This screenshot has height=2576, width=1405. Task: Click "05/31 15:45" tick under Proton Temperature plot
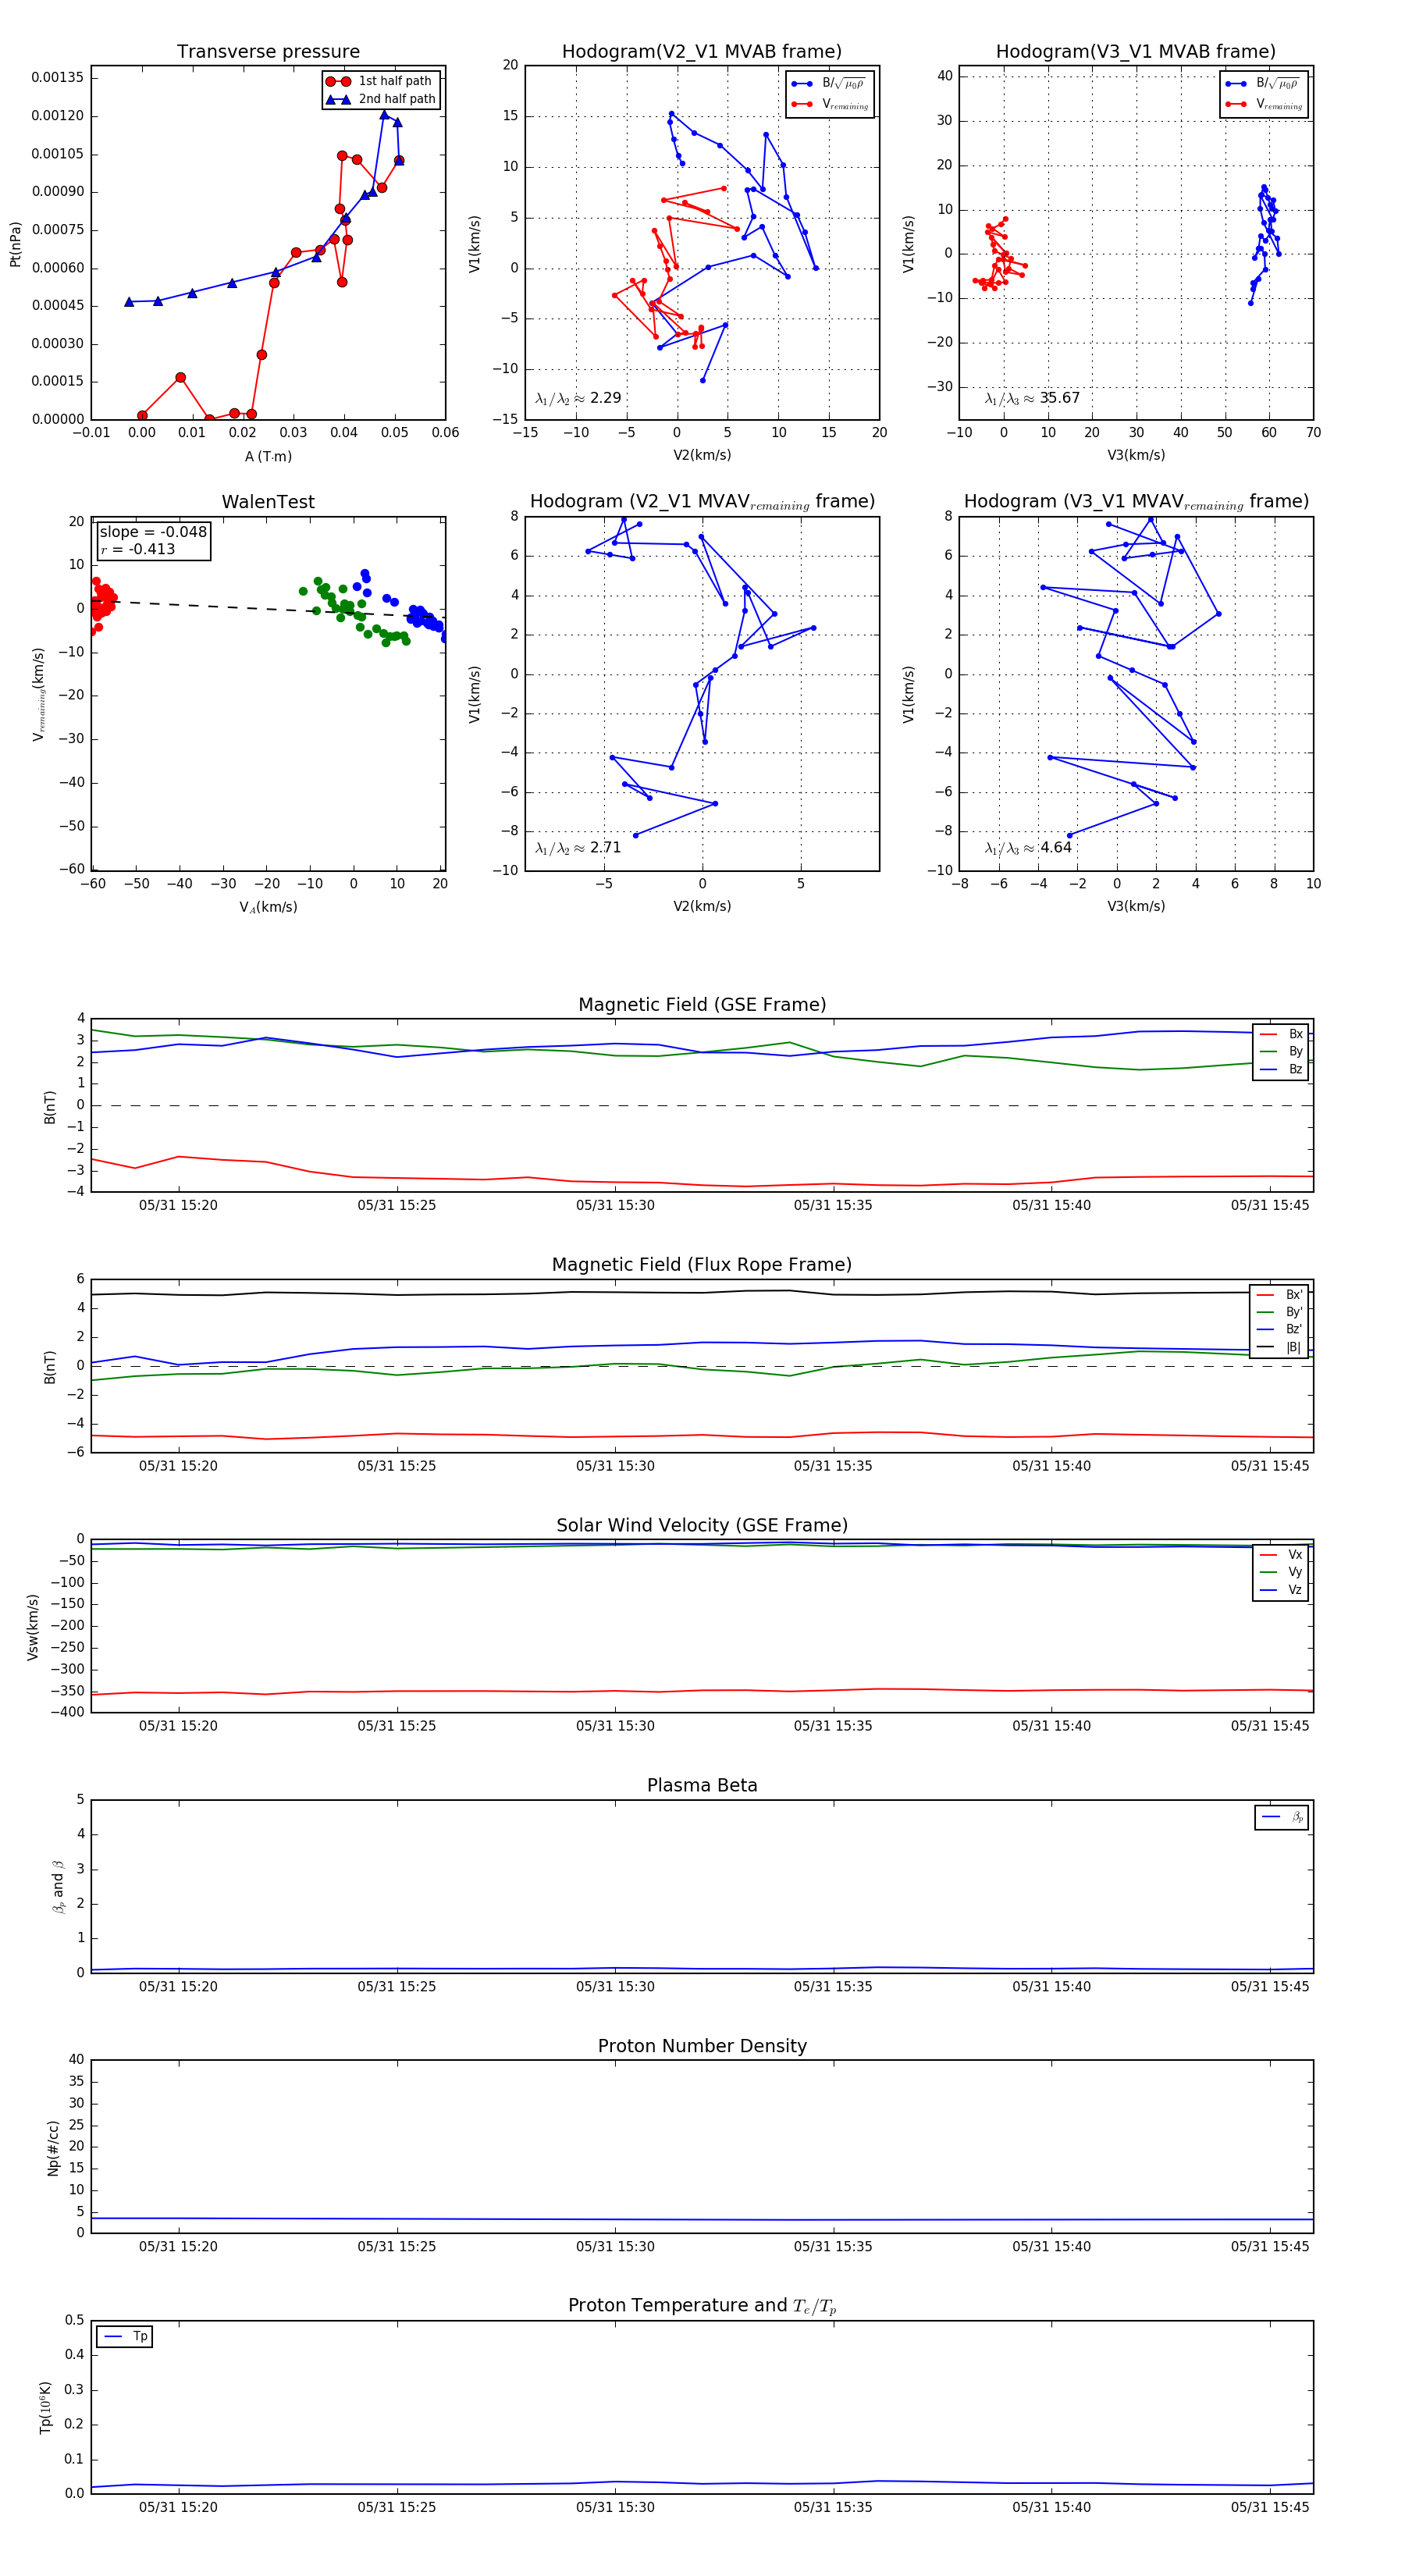[x=1269, y=2507]
